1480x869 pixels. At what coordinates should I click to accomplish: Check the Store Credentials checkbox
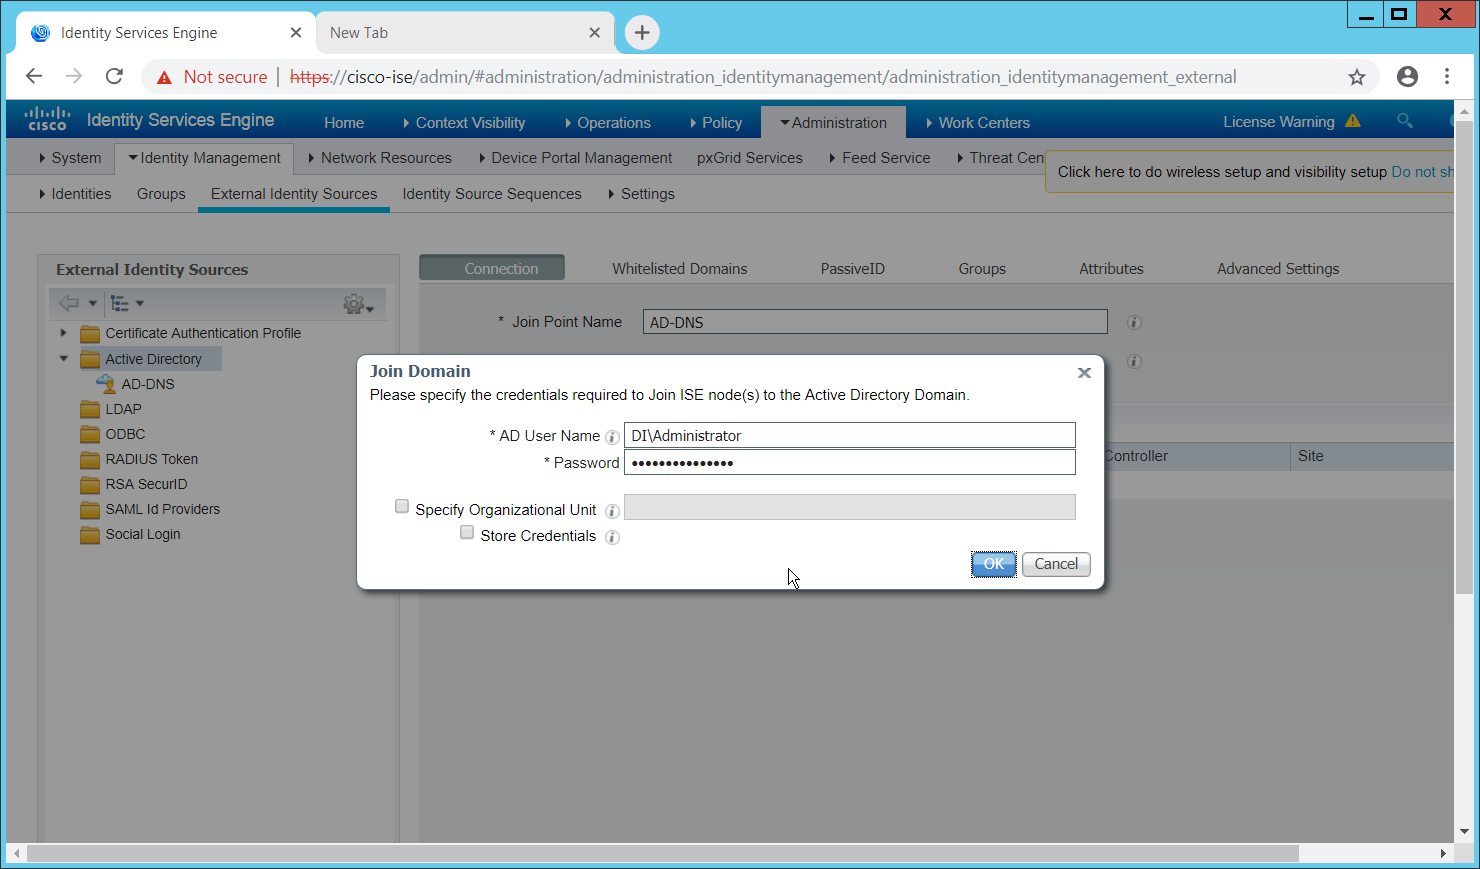coord(467,533)
